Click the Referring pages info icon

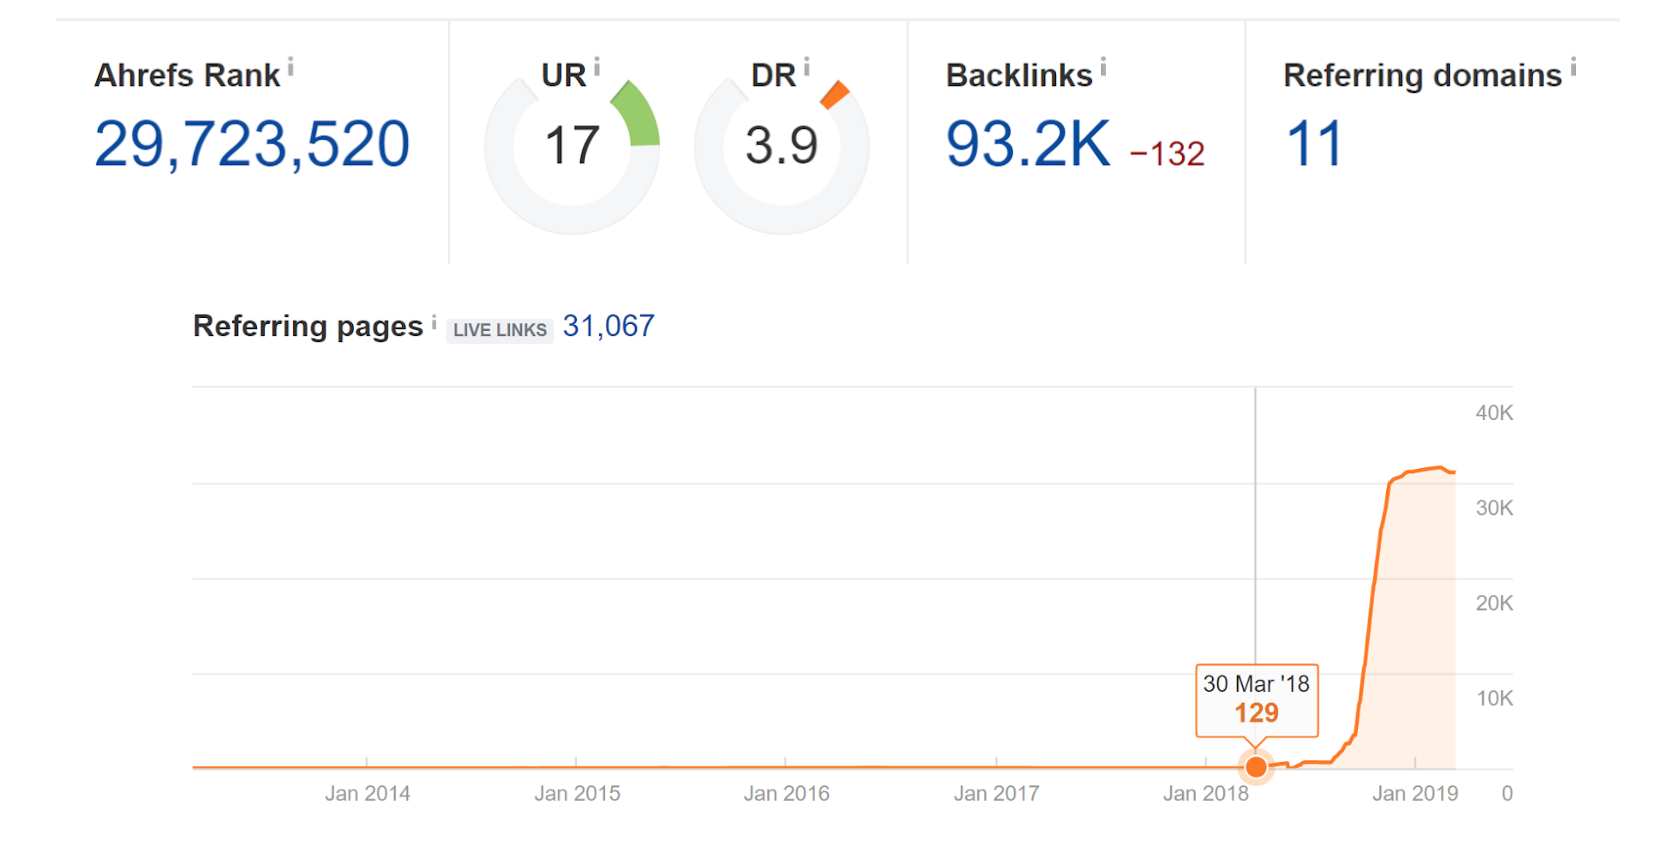pyautogui.click(x=434, y=322)
